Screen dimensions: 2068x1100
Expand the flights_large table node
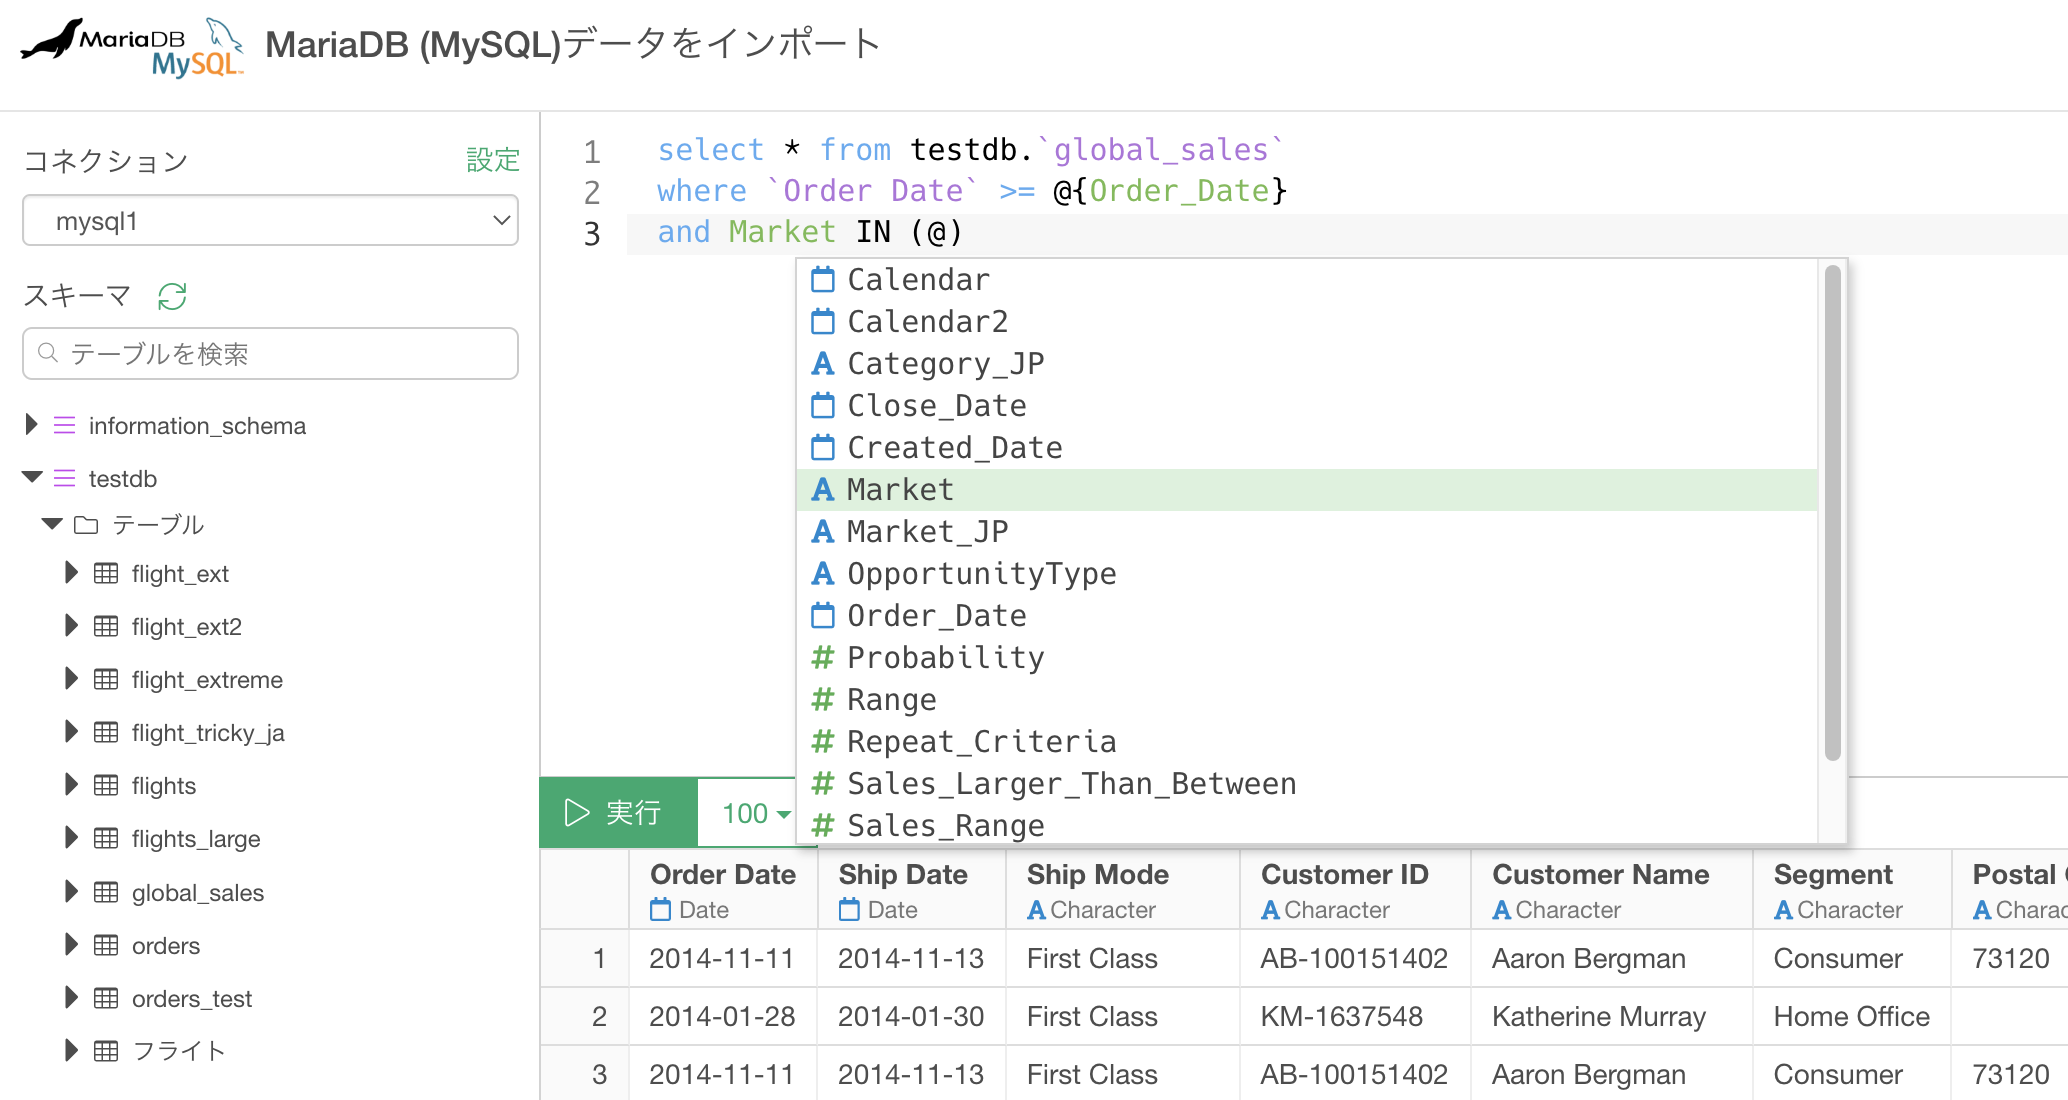(x=71, y=838)
